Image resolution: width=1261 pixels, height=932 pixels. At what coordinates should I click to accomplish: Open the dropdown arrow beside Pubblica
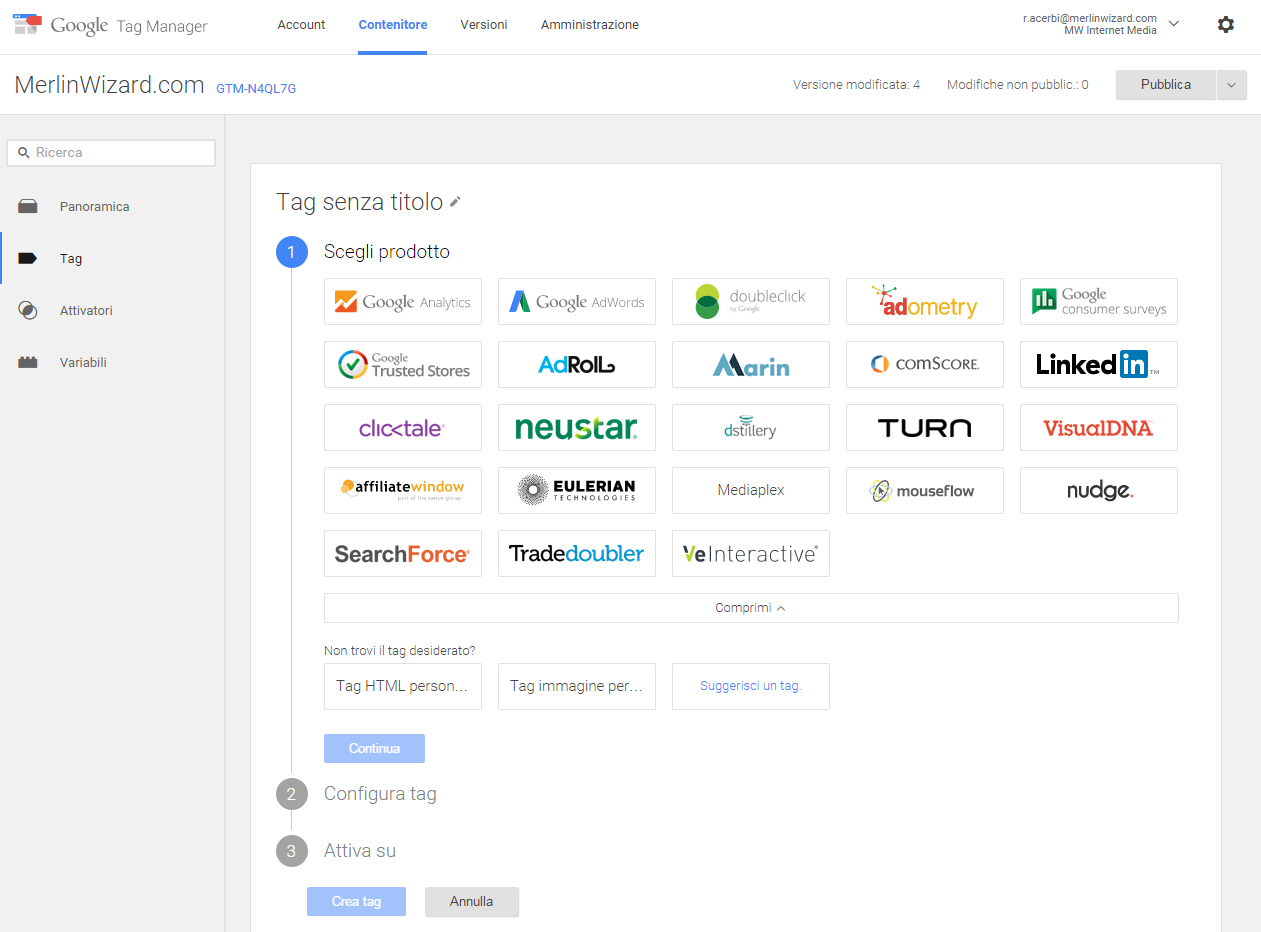coord(1231,86)
